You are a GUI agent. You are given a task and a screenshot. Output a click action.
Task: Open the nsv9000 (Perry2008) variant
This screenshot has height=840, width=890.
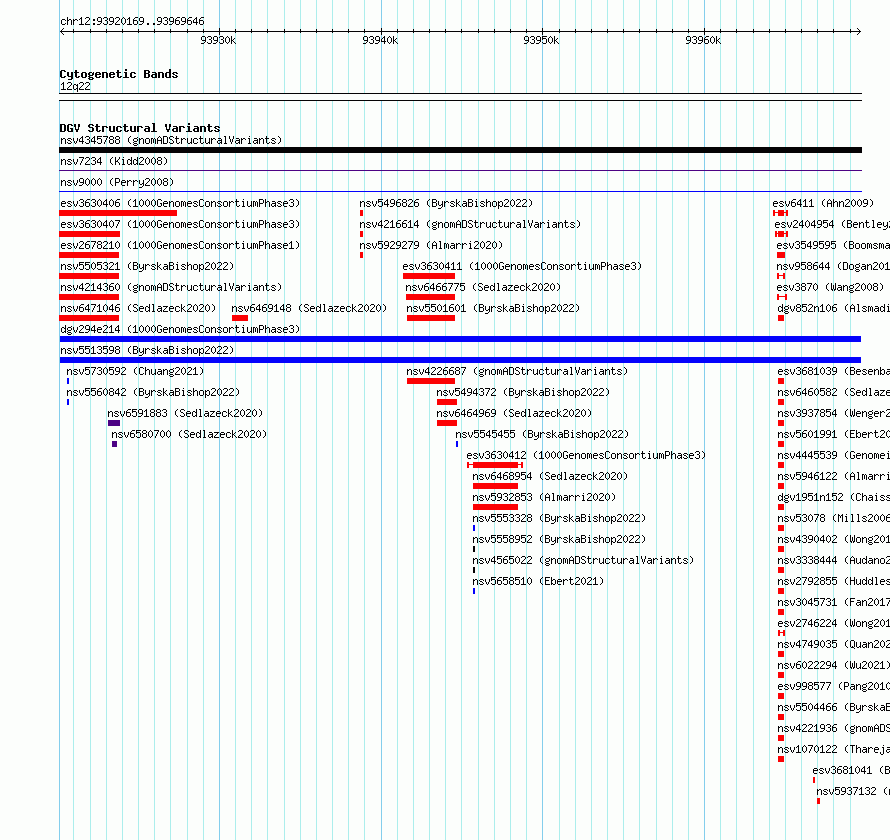[x=117, y=182]
